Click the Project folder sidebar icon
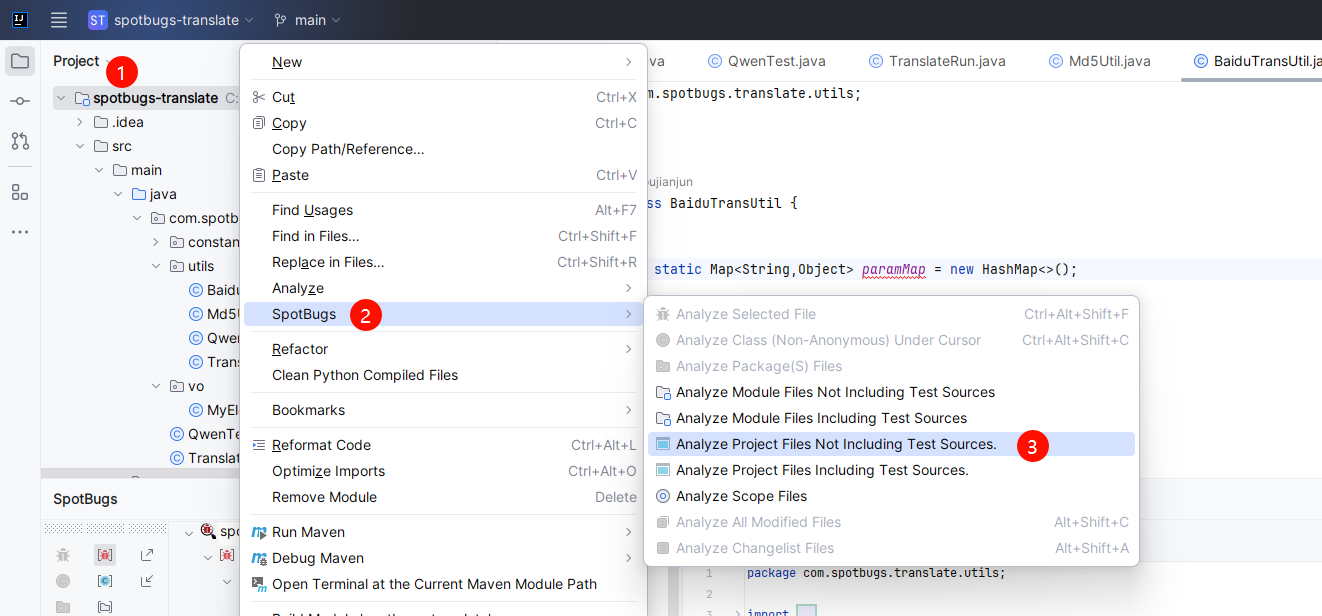Image resolution: width=1322 pixels, height=616 pixels. point(20,61)
